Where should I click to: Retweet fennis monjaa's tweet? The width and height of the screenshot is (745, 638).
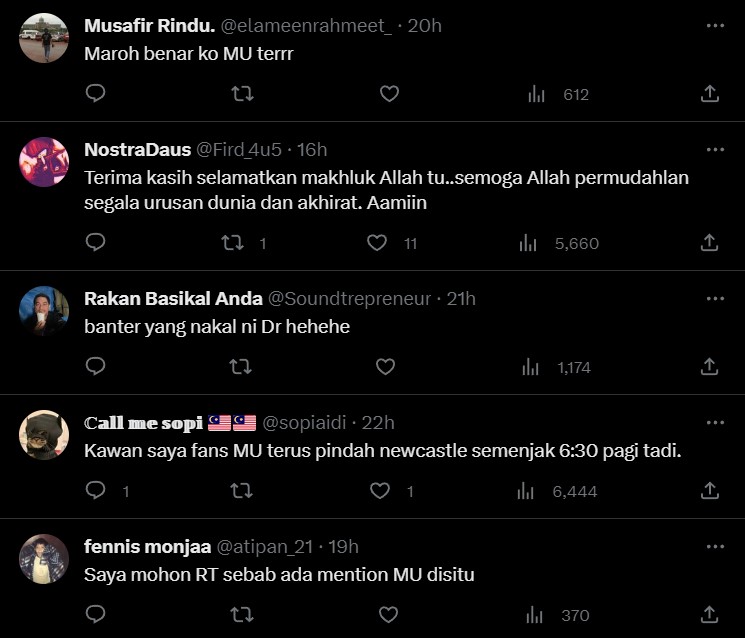point(241,615)
